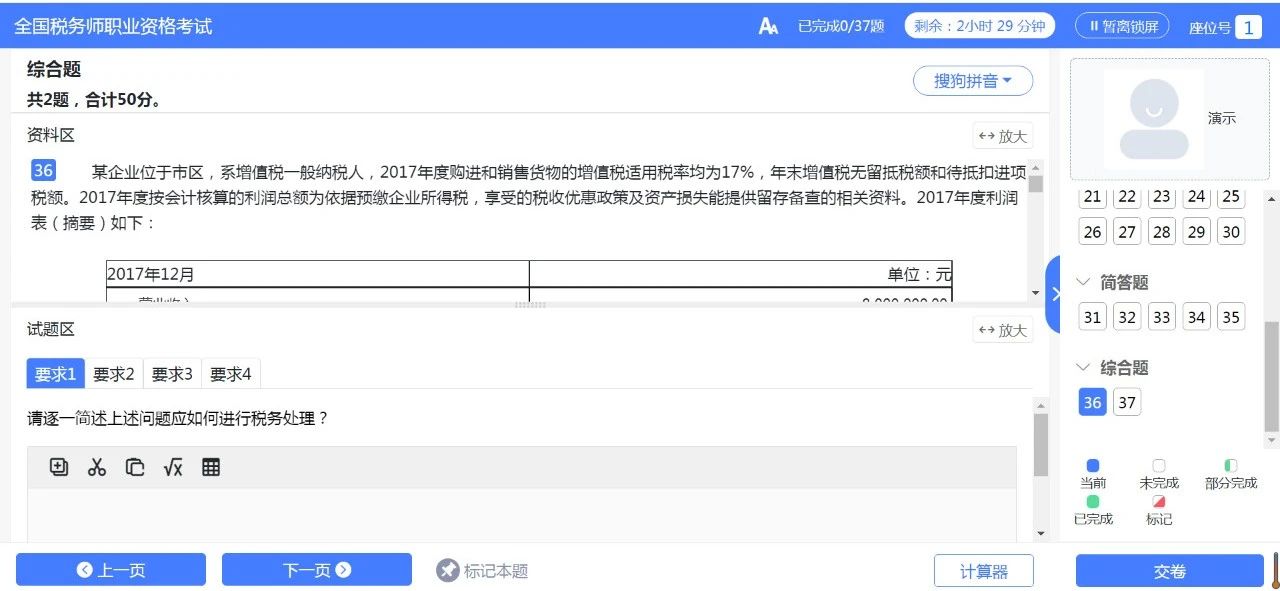The width and height of the screenshot is (1280, 591).
Task: Click the Aa font size icon in the header
Action: 767,25
